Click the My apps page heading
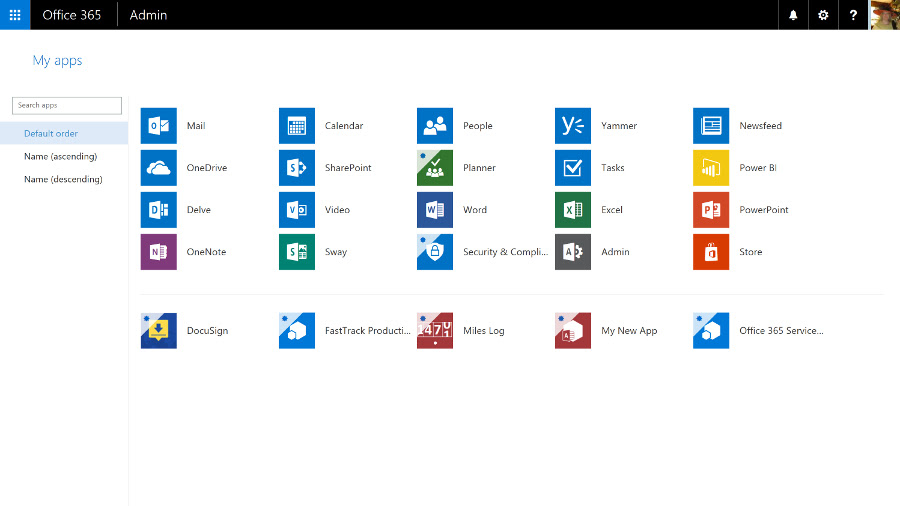 (x=57, y=60)
